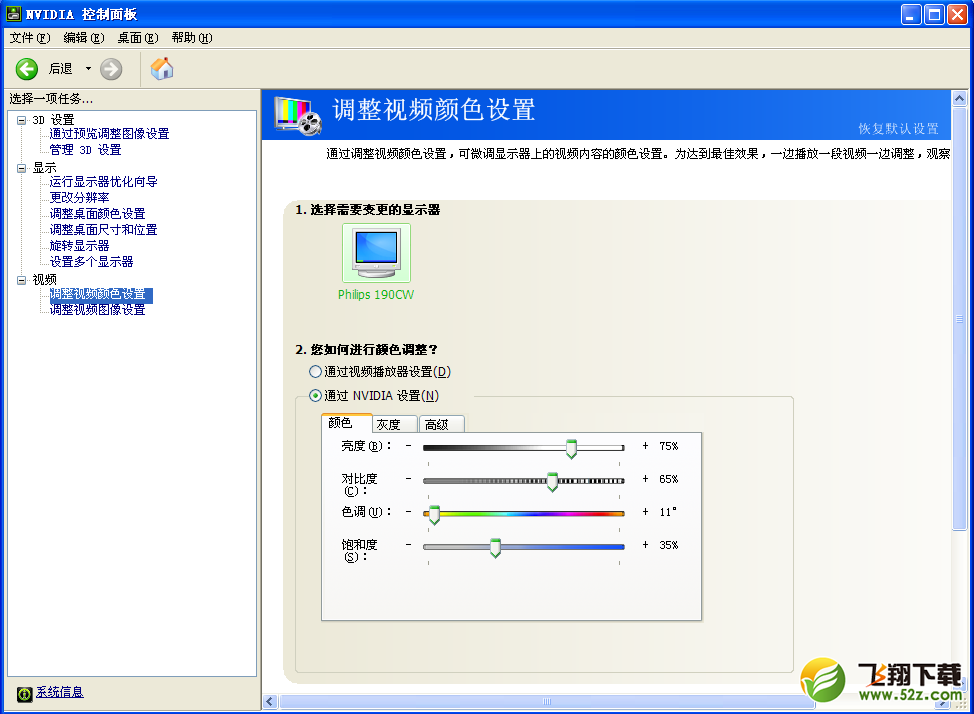Click the hue (色调) slider thumb
974x714 pixels.
[x=434, y=515]
